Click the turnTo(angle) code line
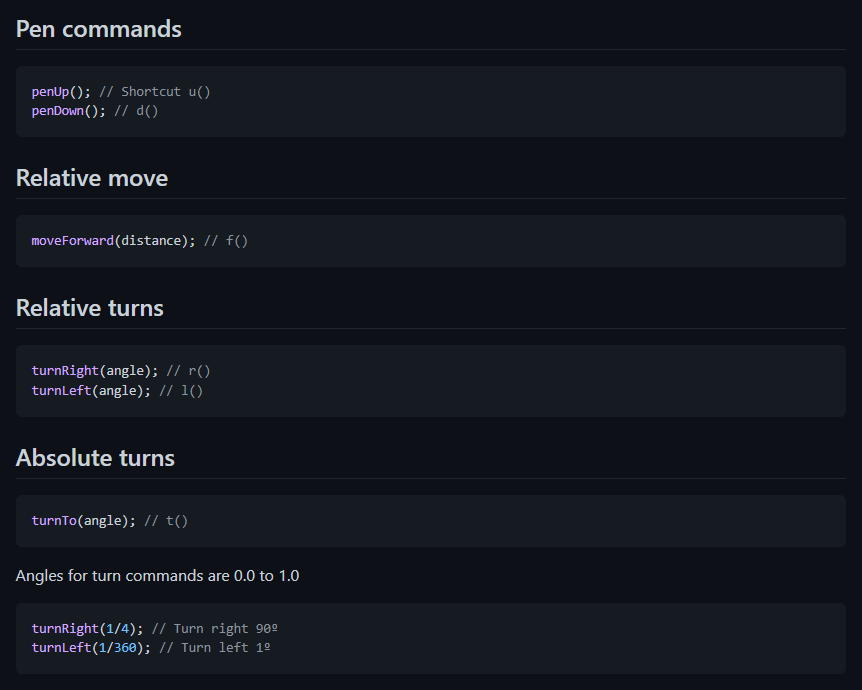 [110, 521]
